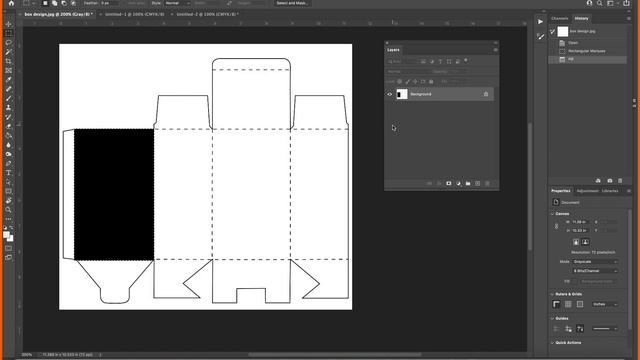640x360 pixels.
Task: Select the Eyedropper tool
Action: point(8,80)
